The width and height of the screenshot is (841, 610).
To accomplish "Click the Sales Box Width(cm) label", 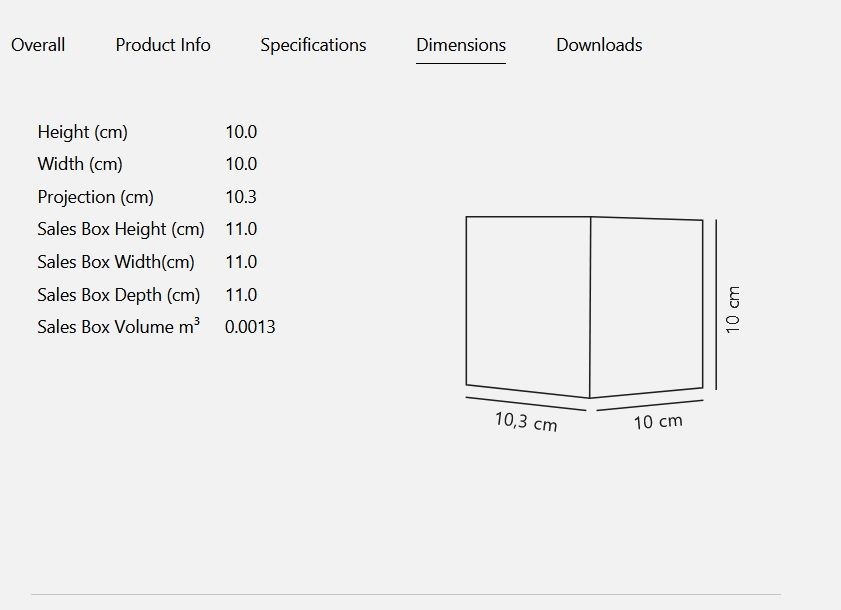I will [116, 262].
